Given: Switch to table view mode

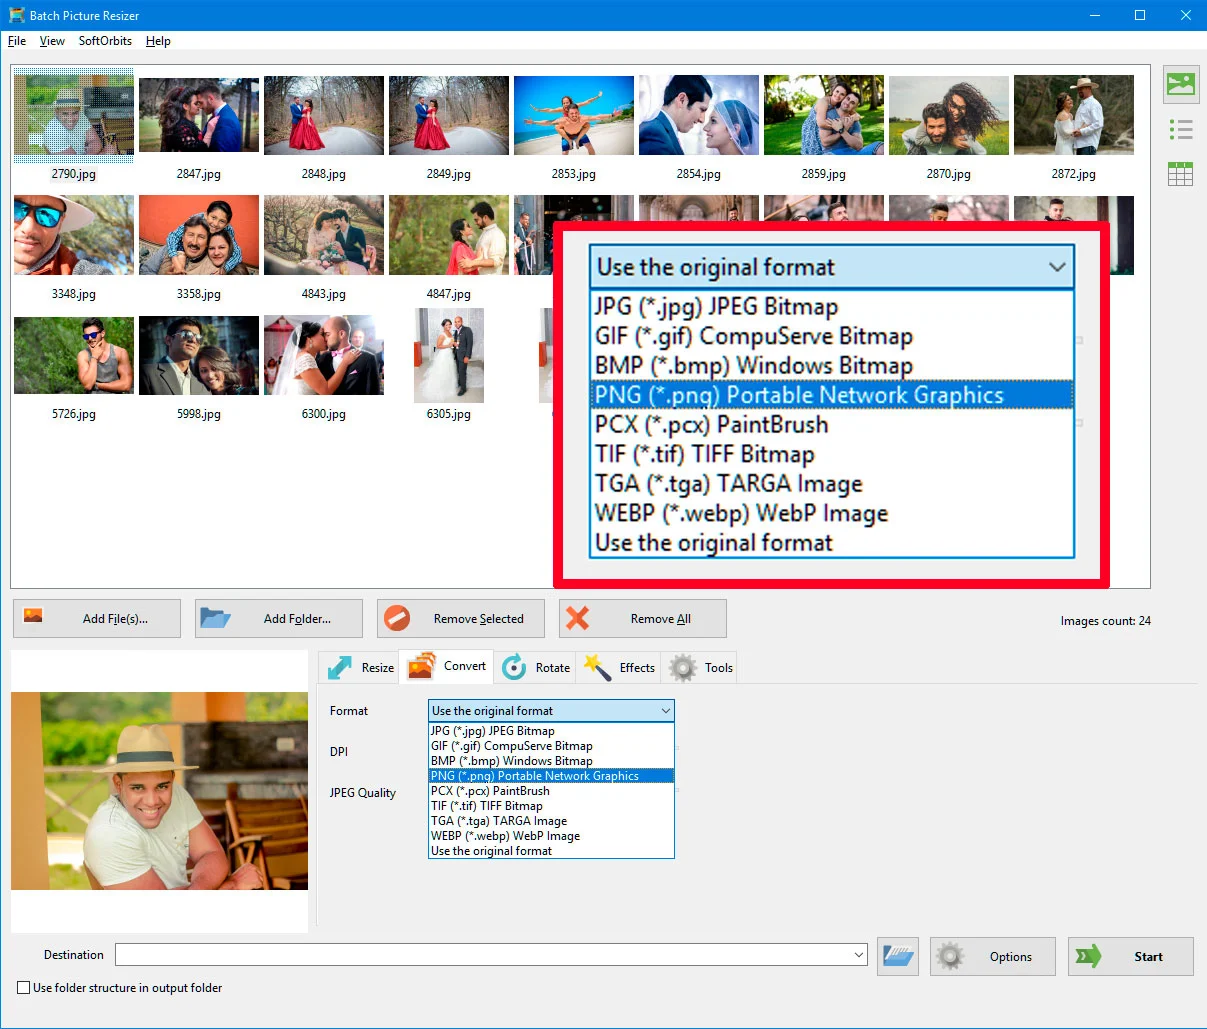Looking at the screenshot, I should [1180, 173].
